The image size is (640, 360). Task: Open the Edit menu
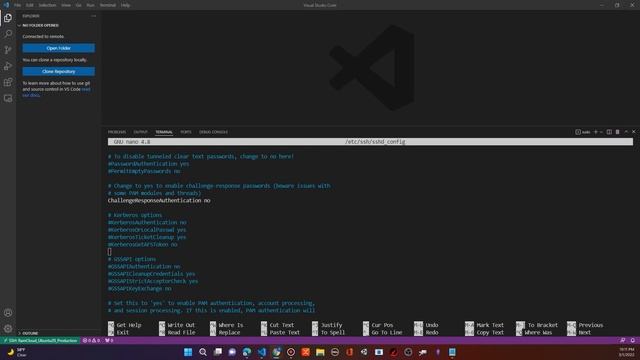(x=30, y=5)
